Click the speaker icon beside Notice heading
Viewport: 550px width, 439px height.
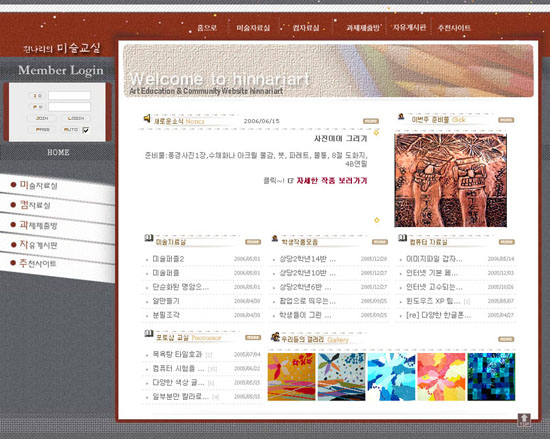147,119
